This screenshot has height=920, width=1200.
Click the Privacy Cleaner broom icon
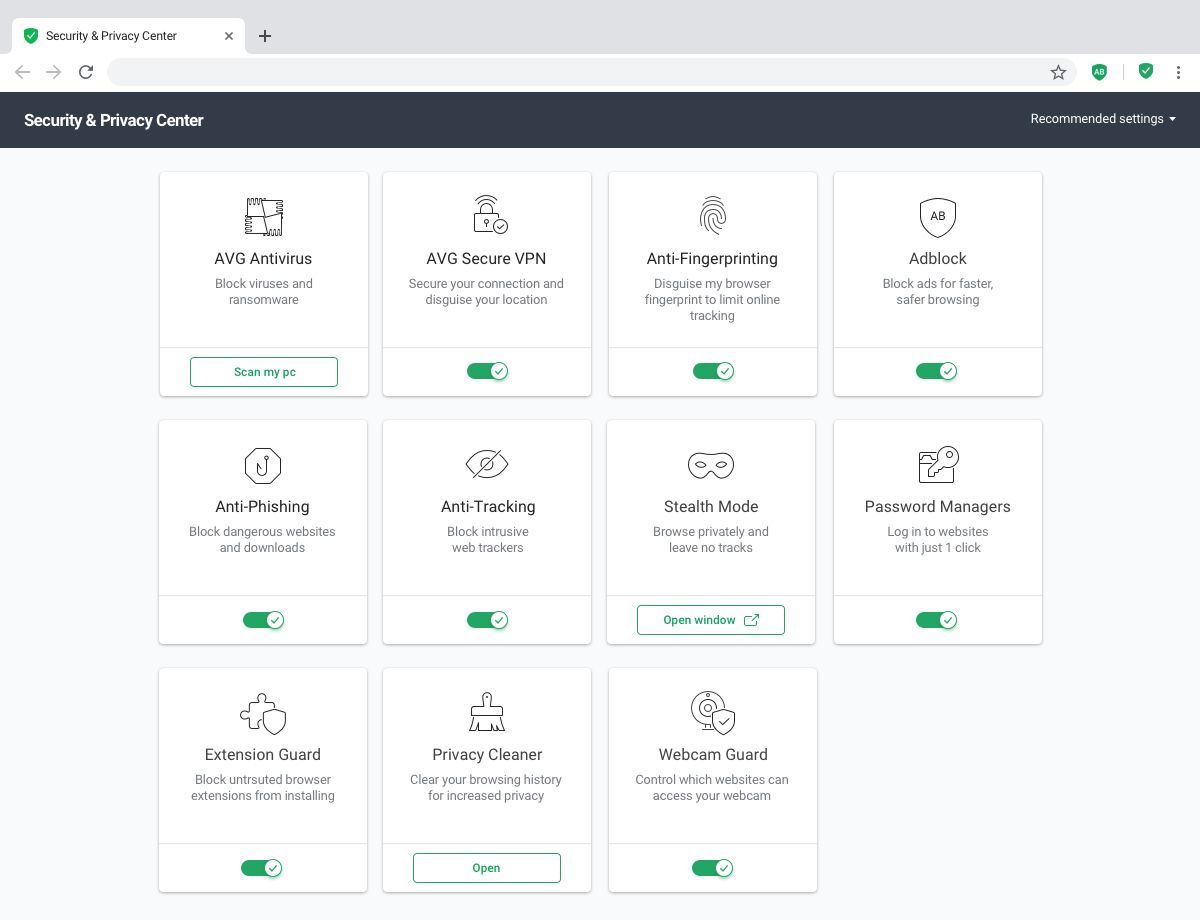point(487,712)
